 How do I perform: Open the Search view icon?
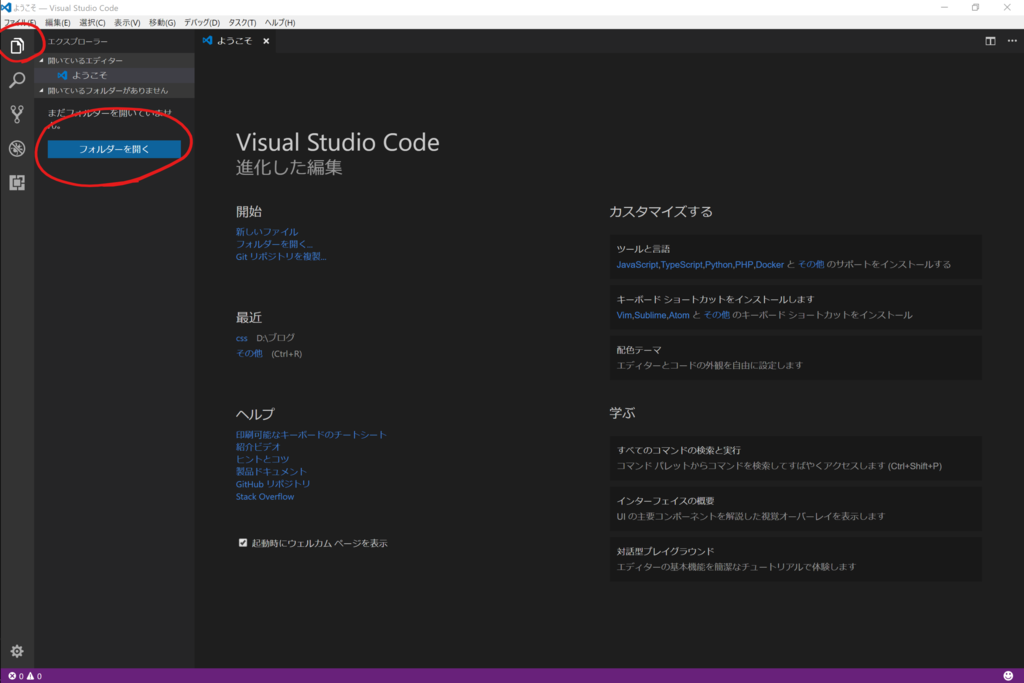coord(17,80)
